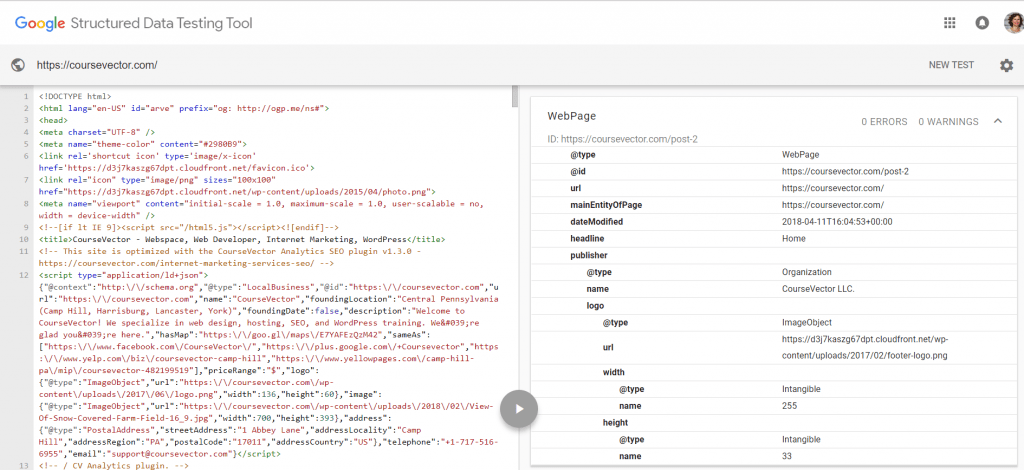Click line number 12 in the gutter

[26, 276]
